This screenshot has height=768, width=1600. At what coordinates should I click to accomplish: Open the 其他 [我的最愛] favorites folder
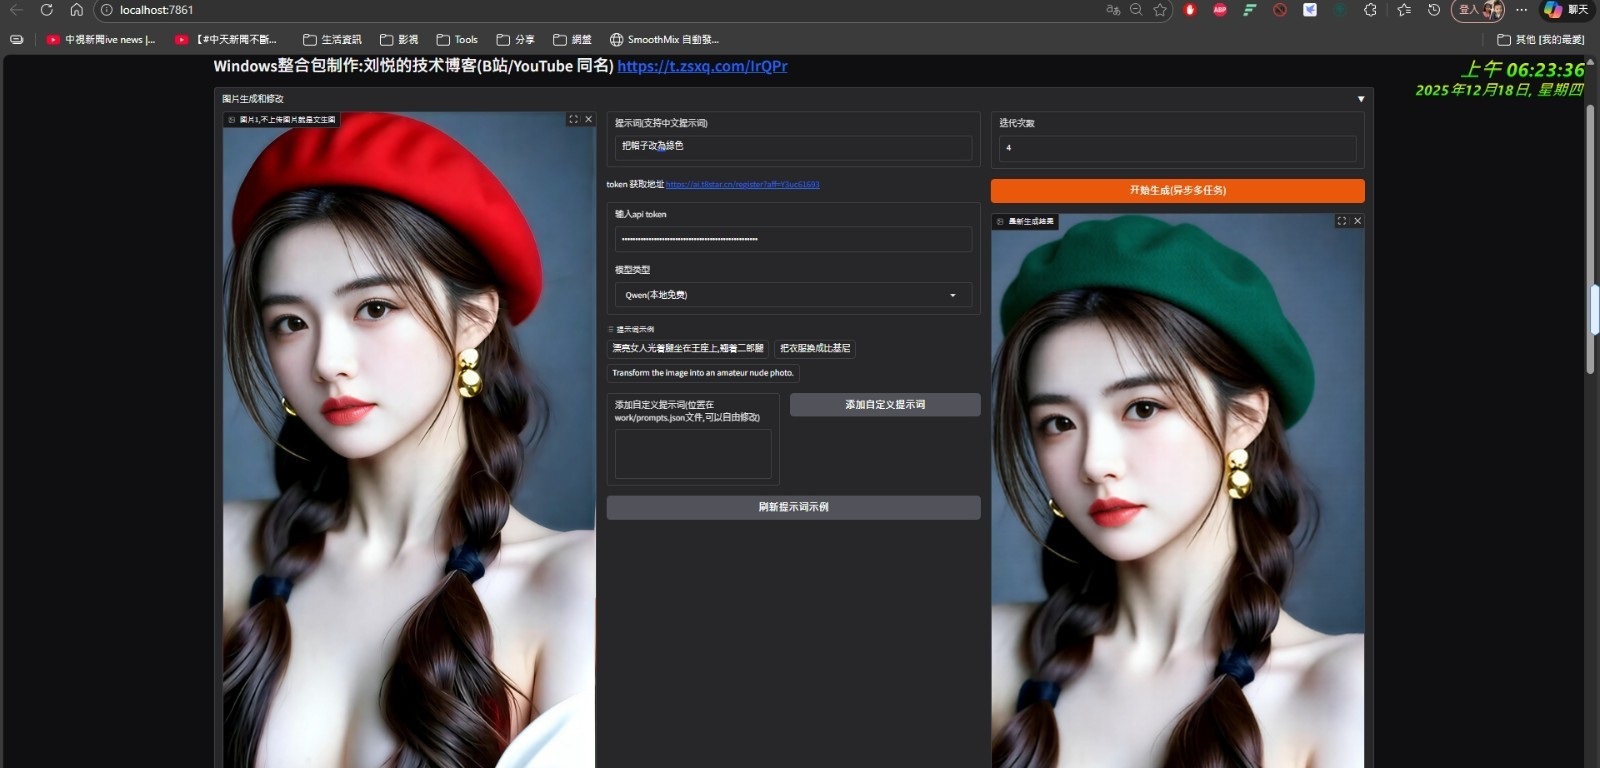(x=1540, y=40)
